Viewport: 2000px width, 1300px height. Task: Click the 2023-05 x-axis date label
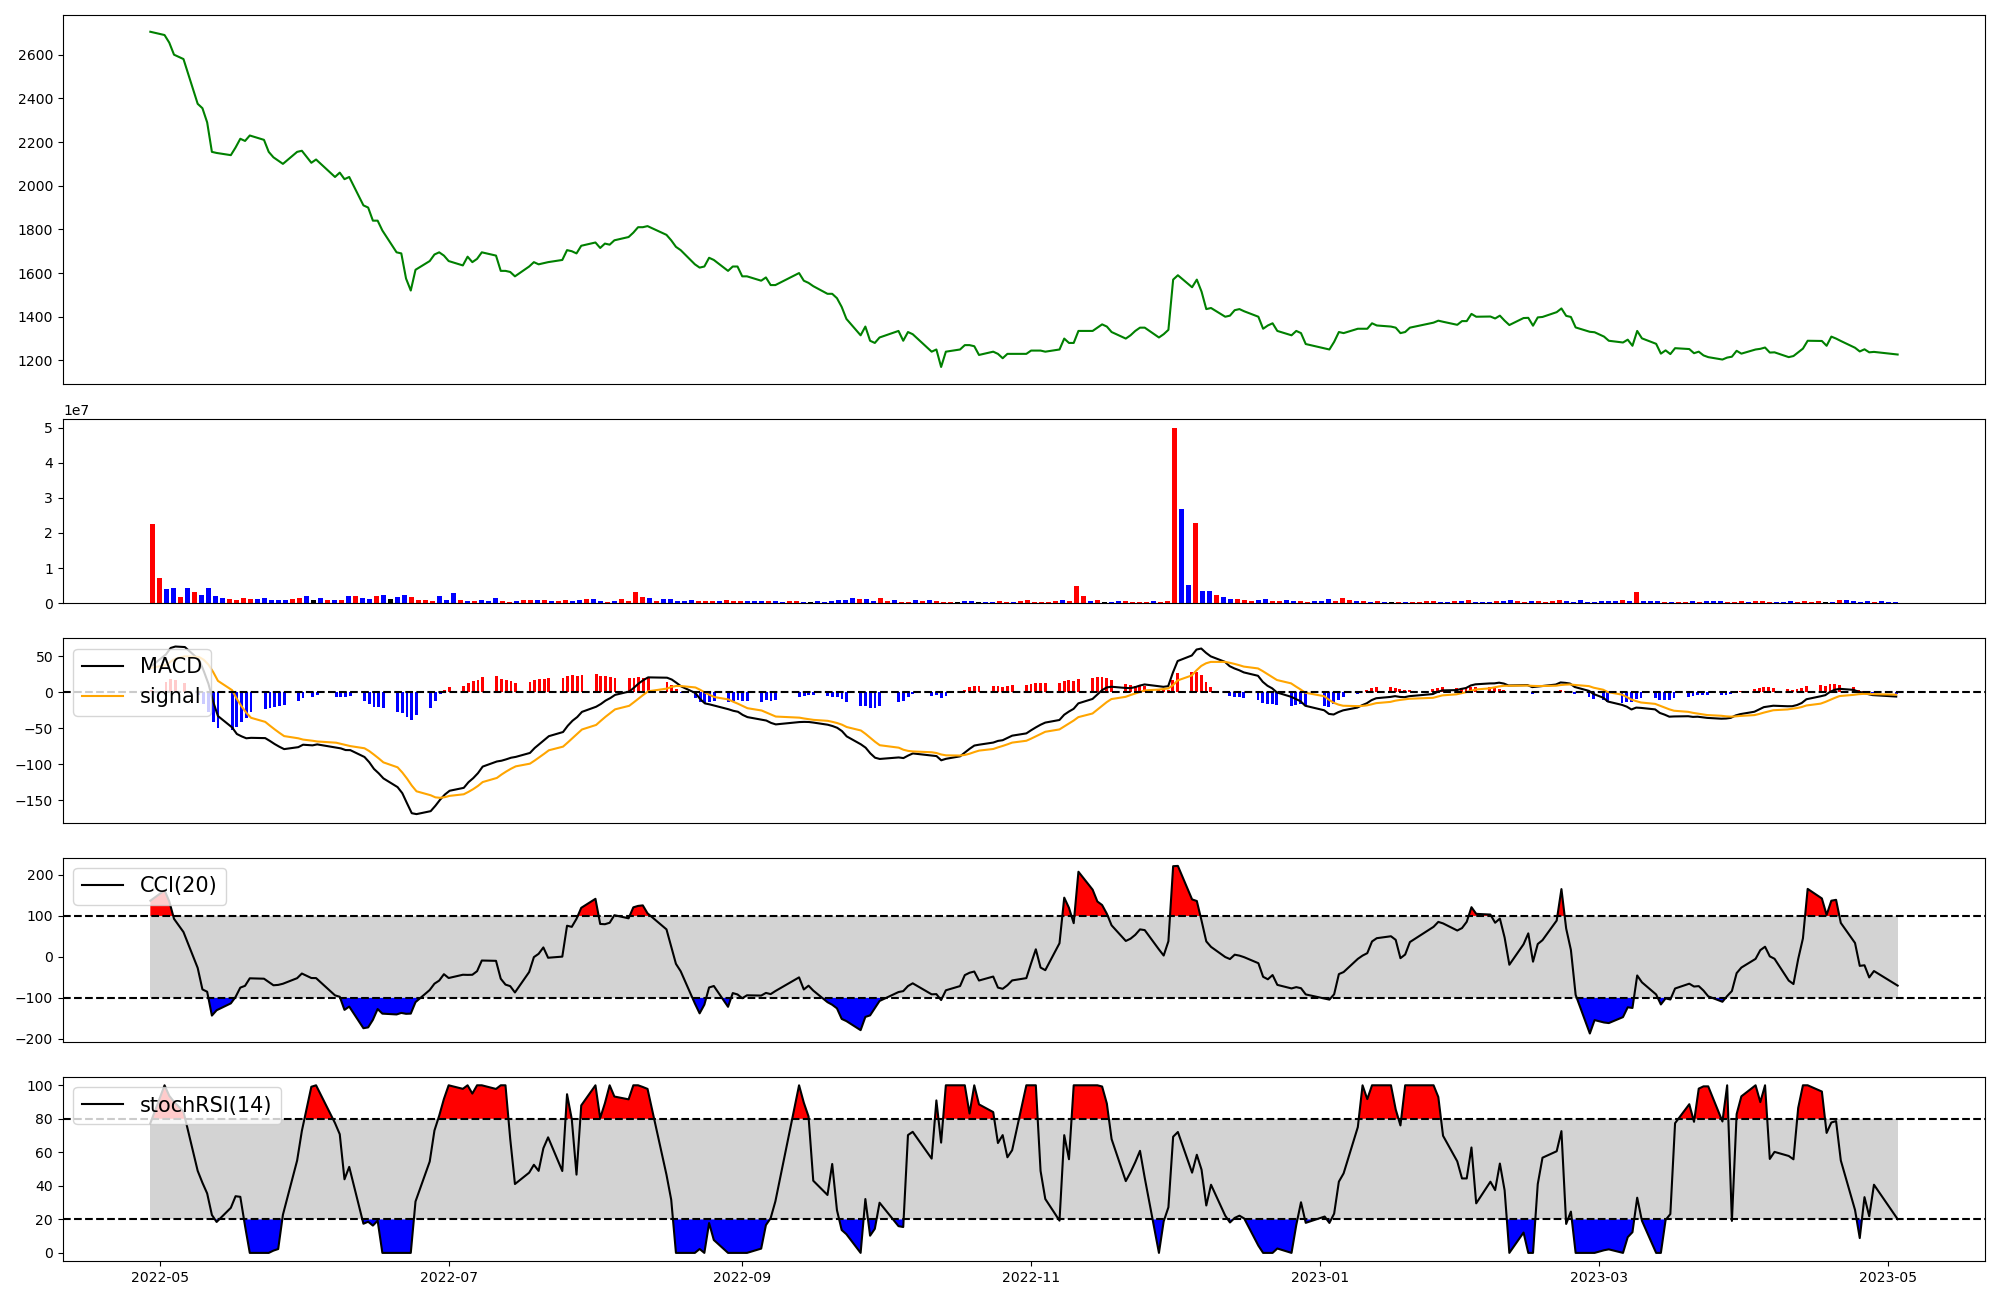pos(1888,1277)
